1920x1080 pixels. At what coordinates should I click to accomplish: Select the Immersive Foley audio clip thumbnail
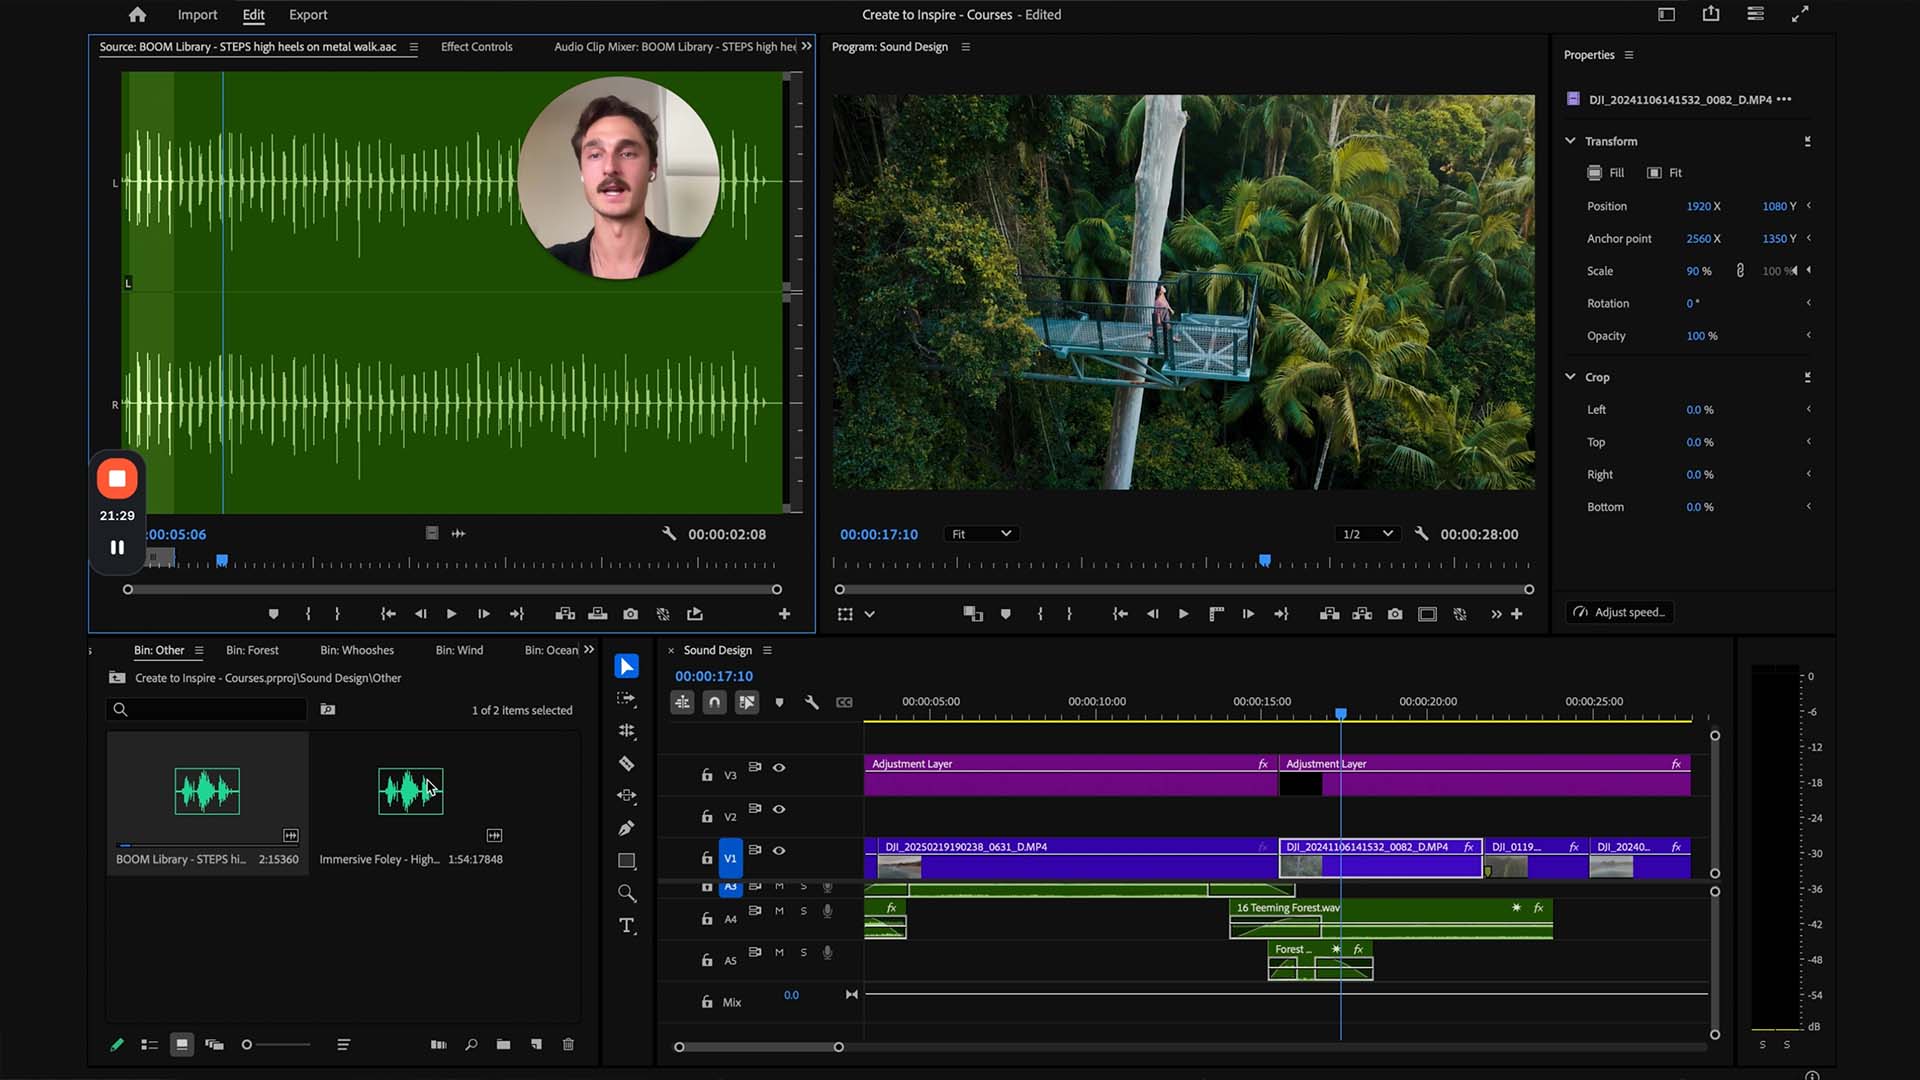tap(410, 792)
